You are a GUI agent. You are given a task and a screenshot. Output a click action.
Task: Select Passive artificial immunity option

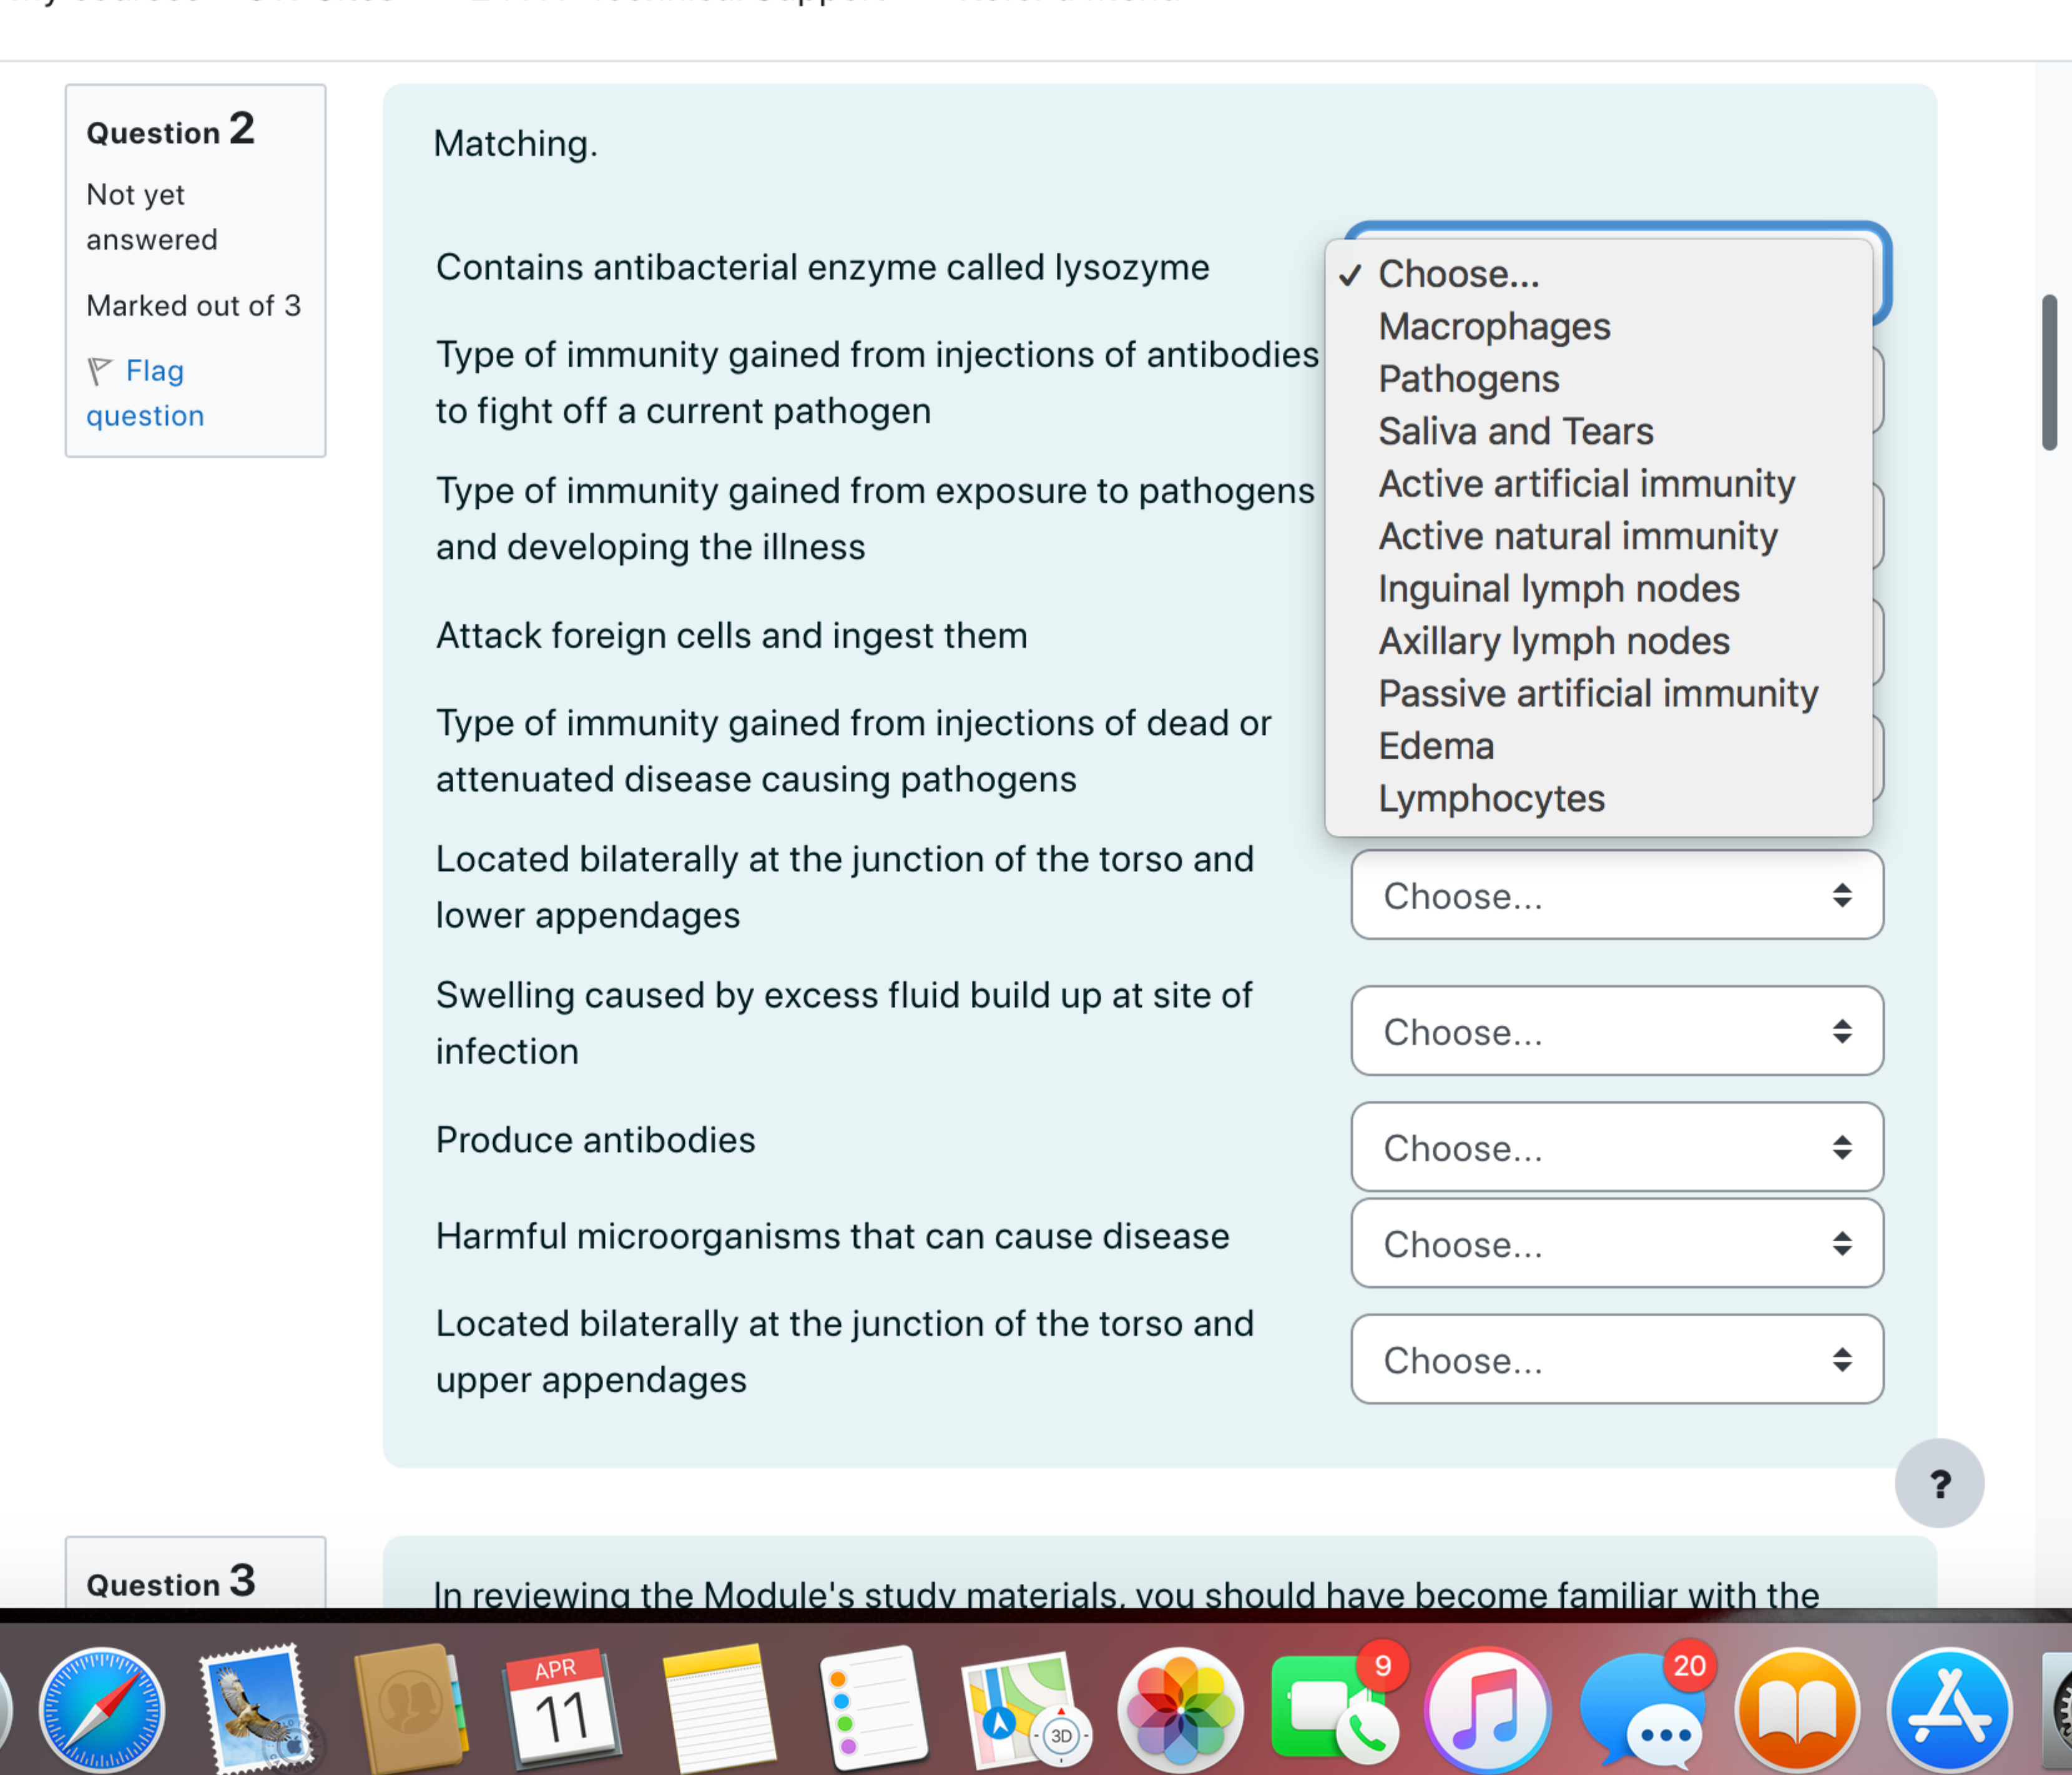point(1597,694)
